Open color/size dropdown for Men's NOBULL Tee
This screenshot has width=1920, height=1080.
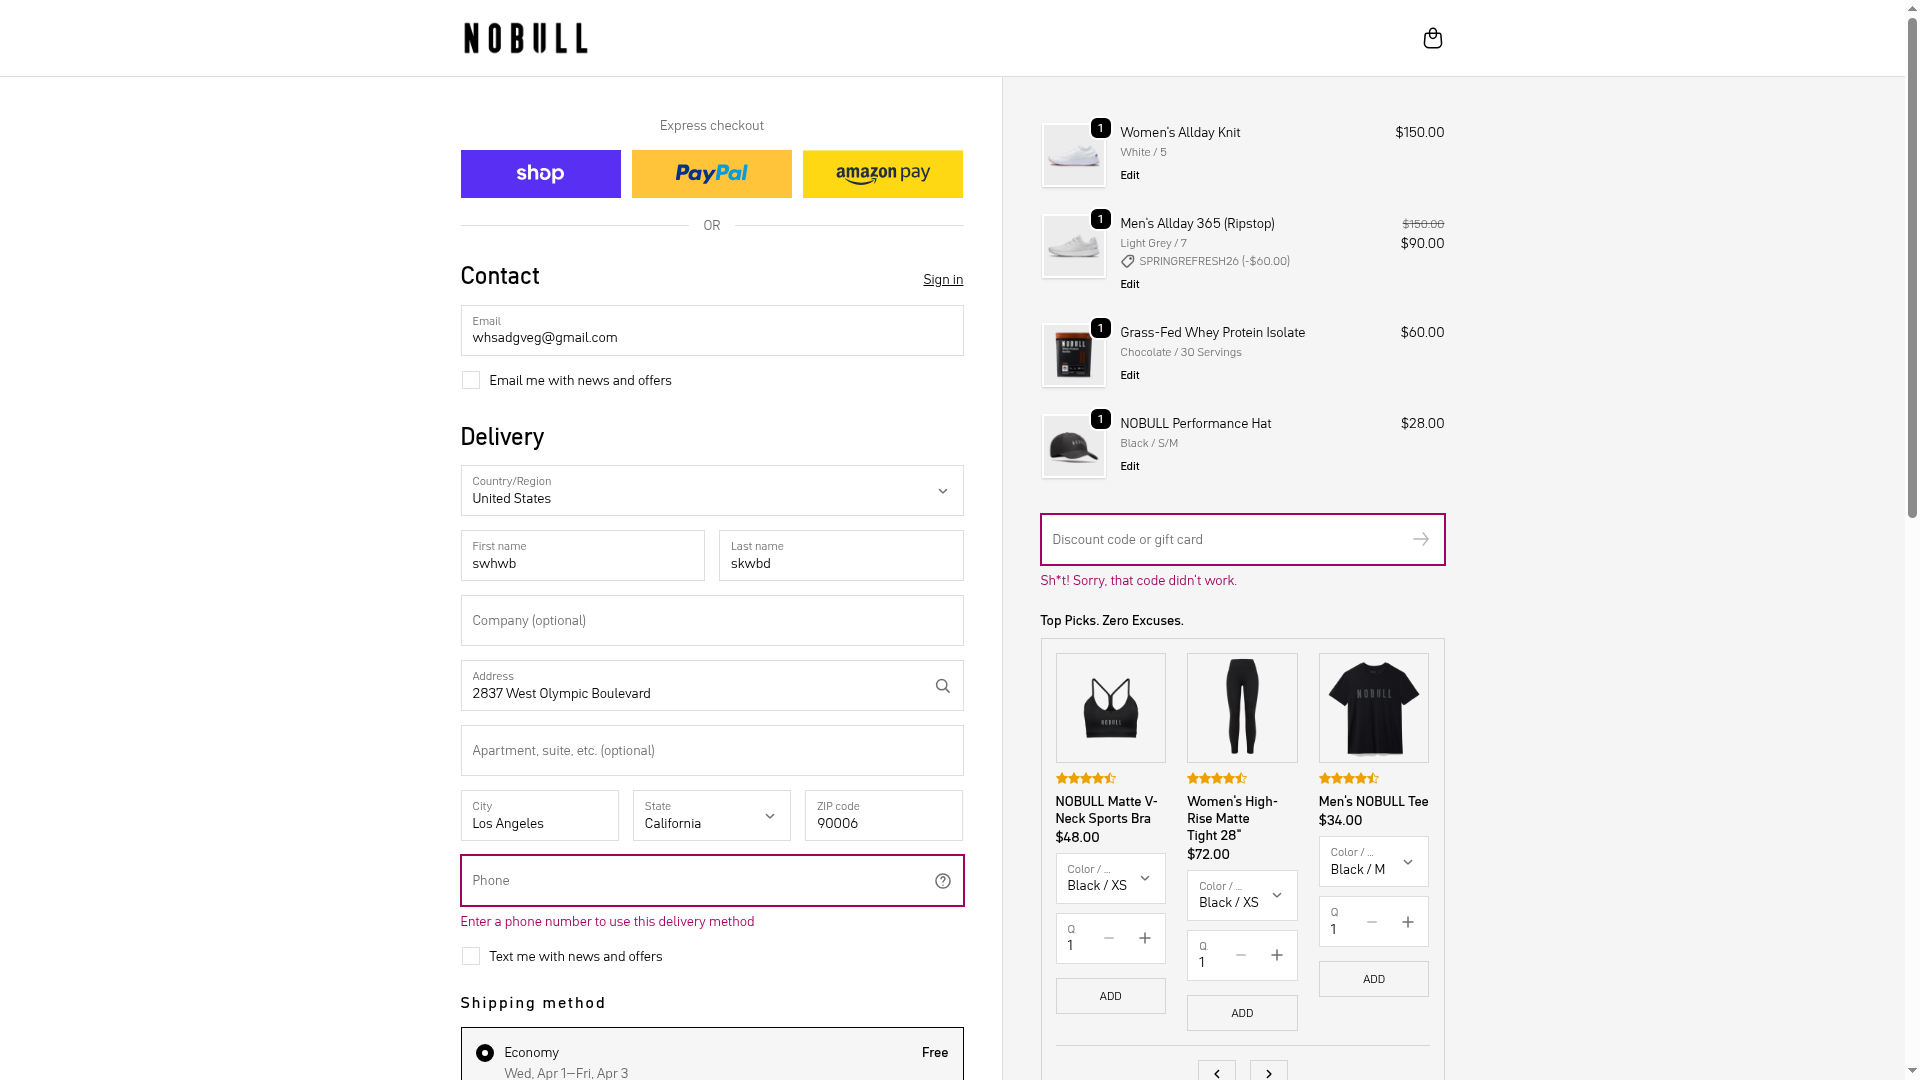point(1373,861)
